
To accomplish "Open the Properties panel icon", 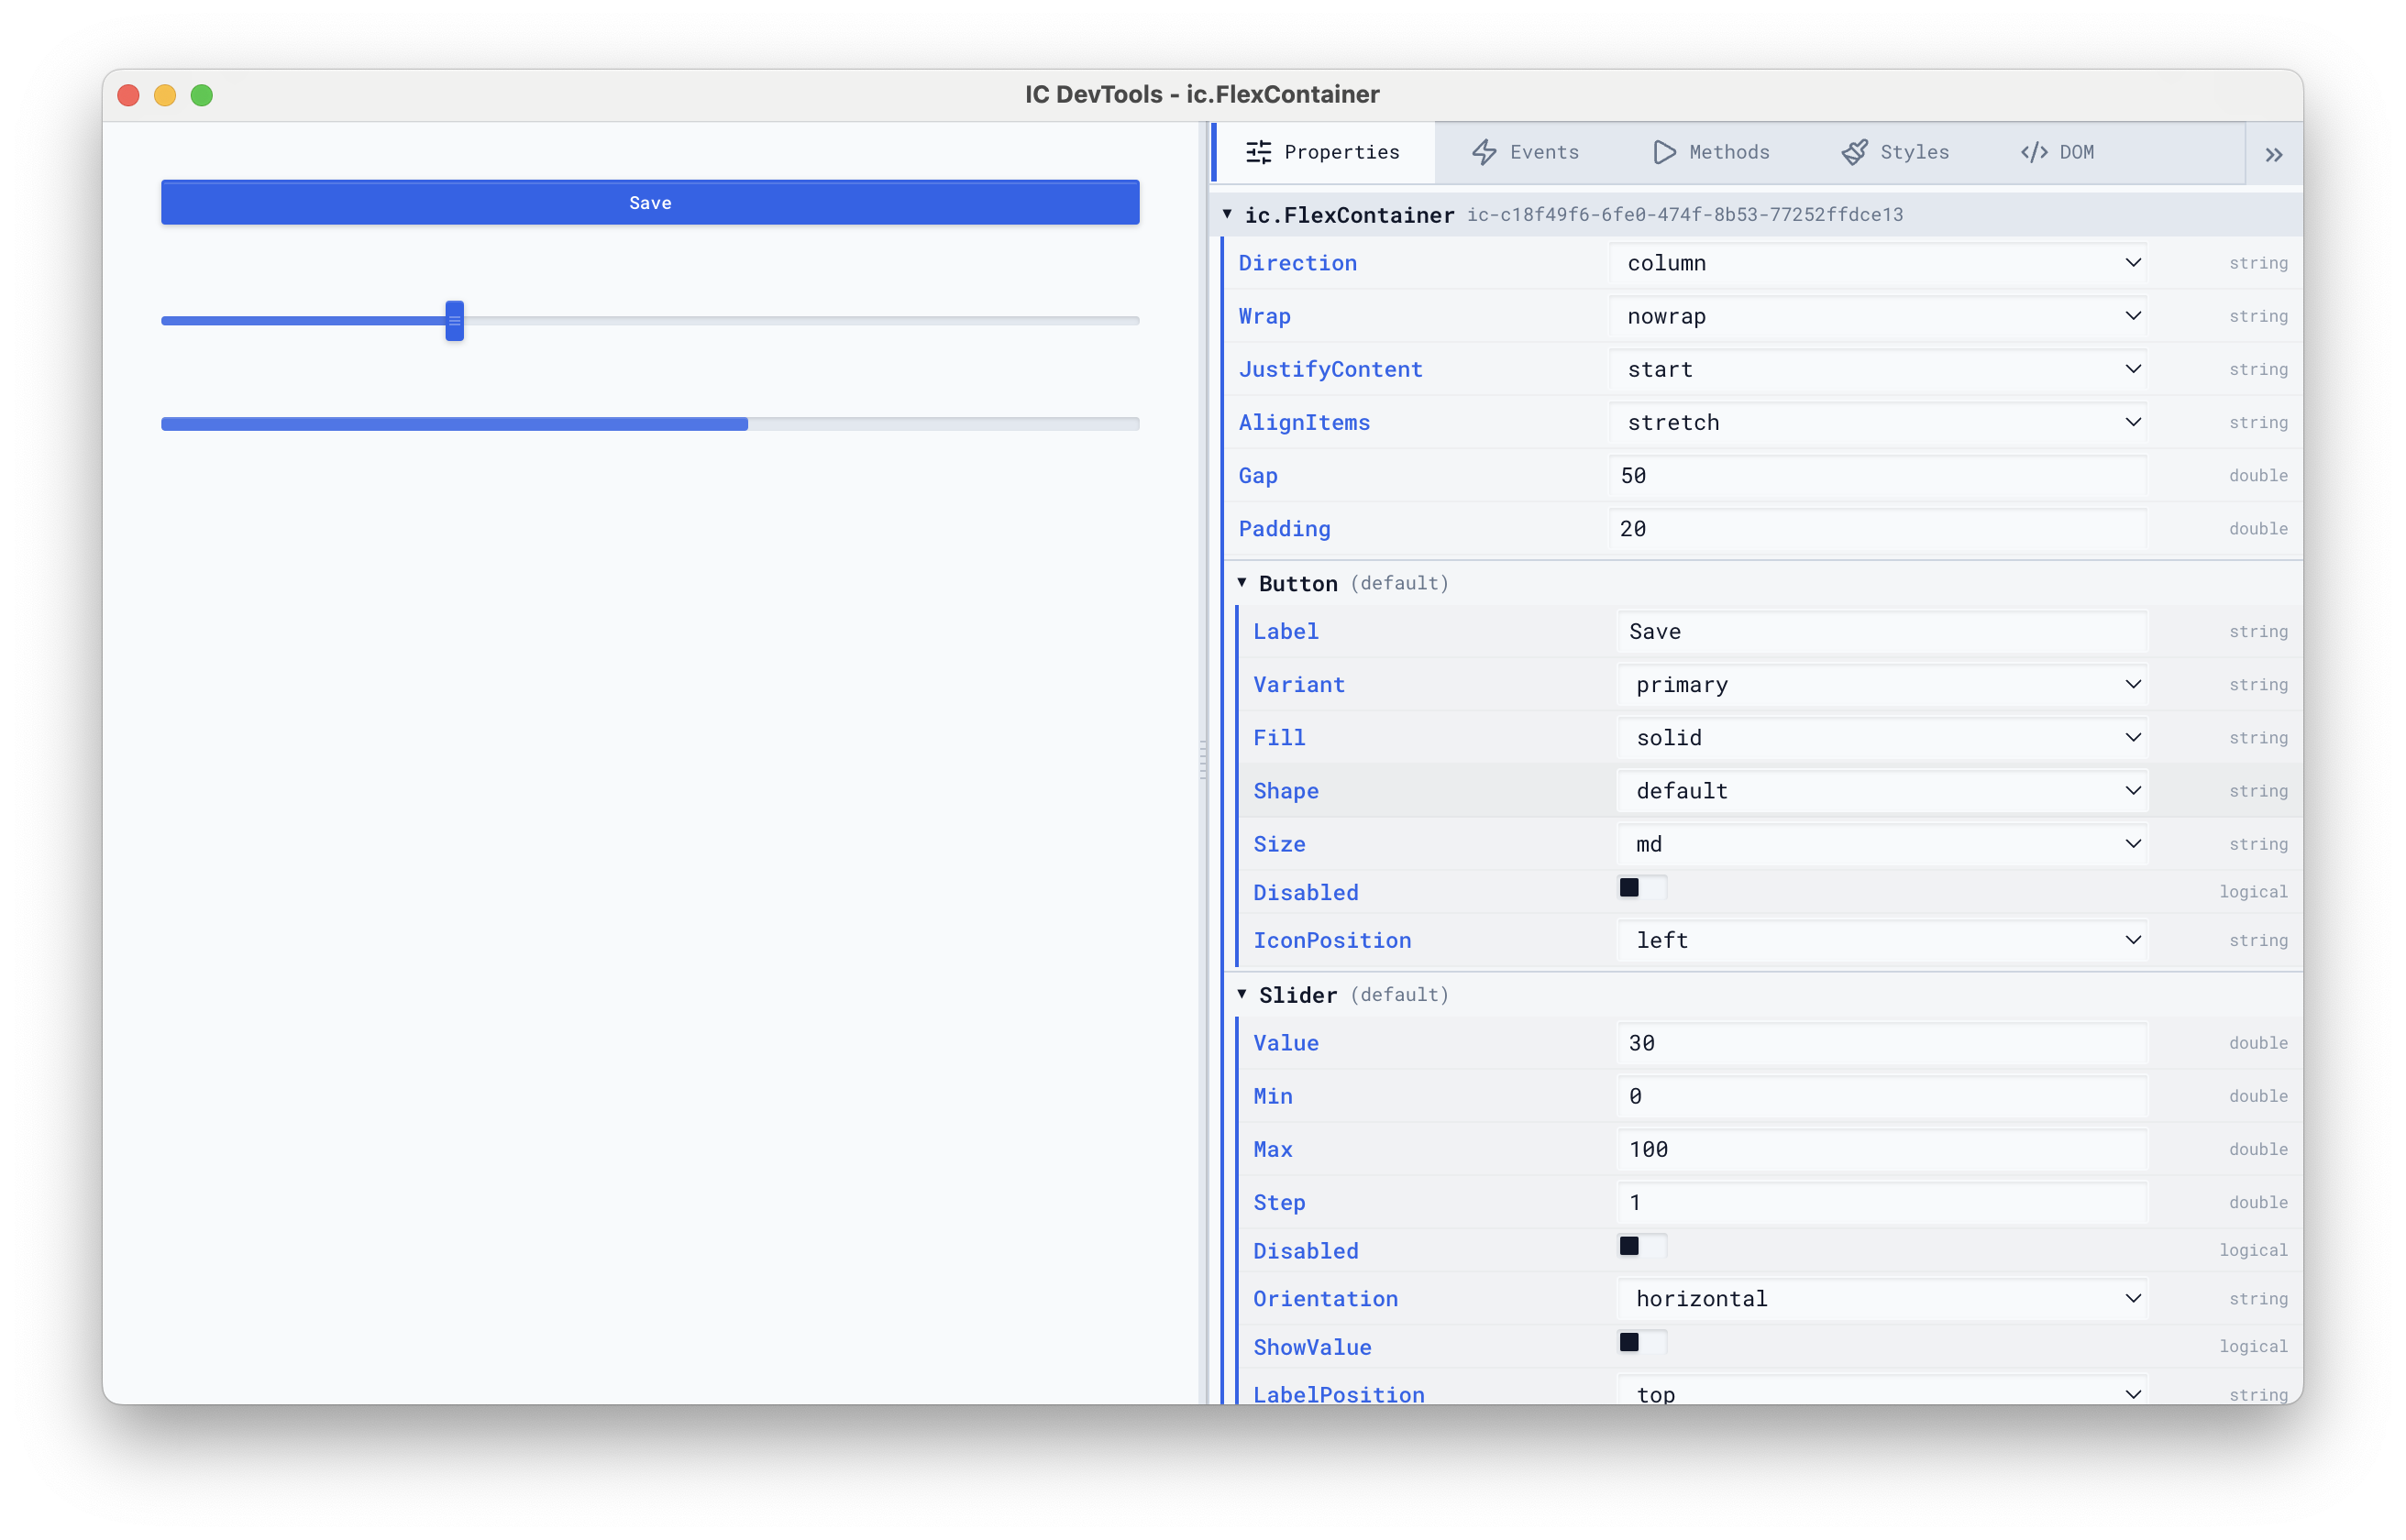I will 1258,152.
